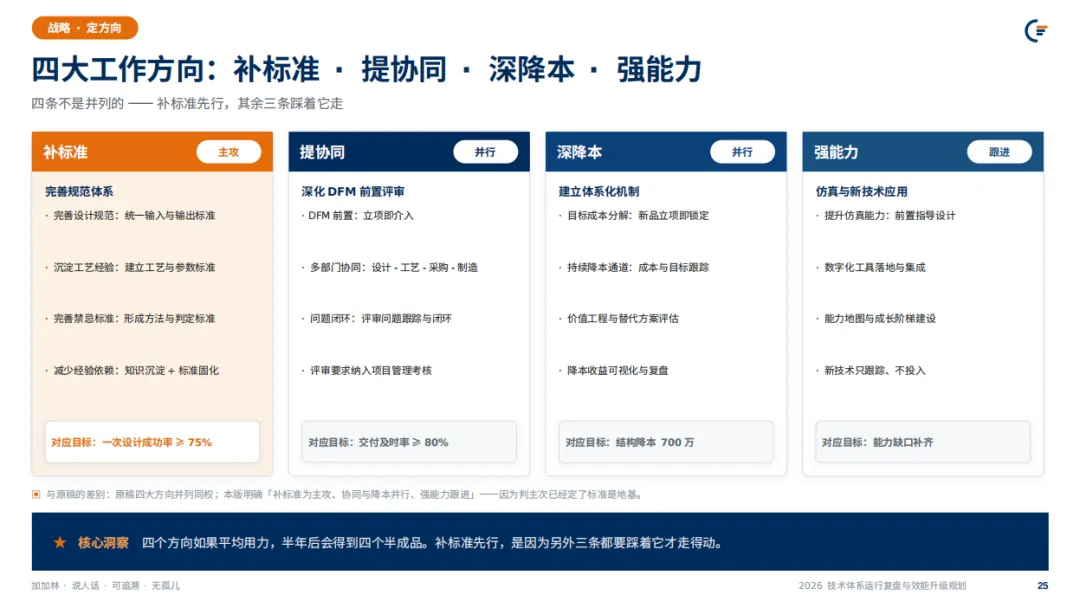Select the 并行 pill in 深降本 header

pyautogui.click(x=742, y=152)
